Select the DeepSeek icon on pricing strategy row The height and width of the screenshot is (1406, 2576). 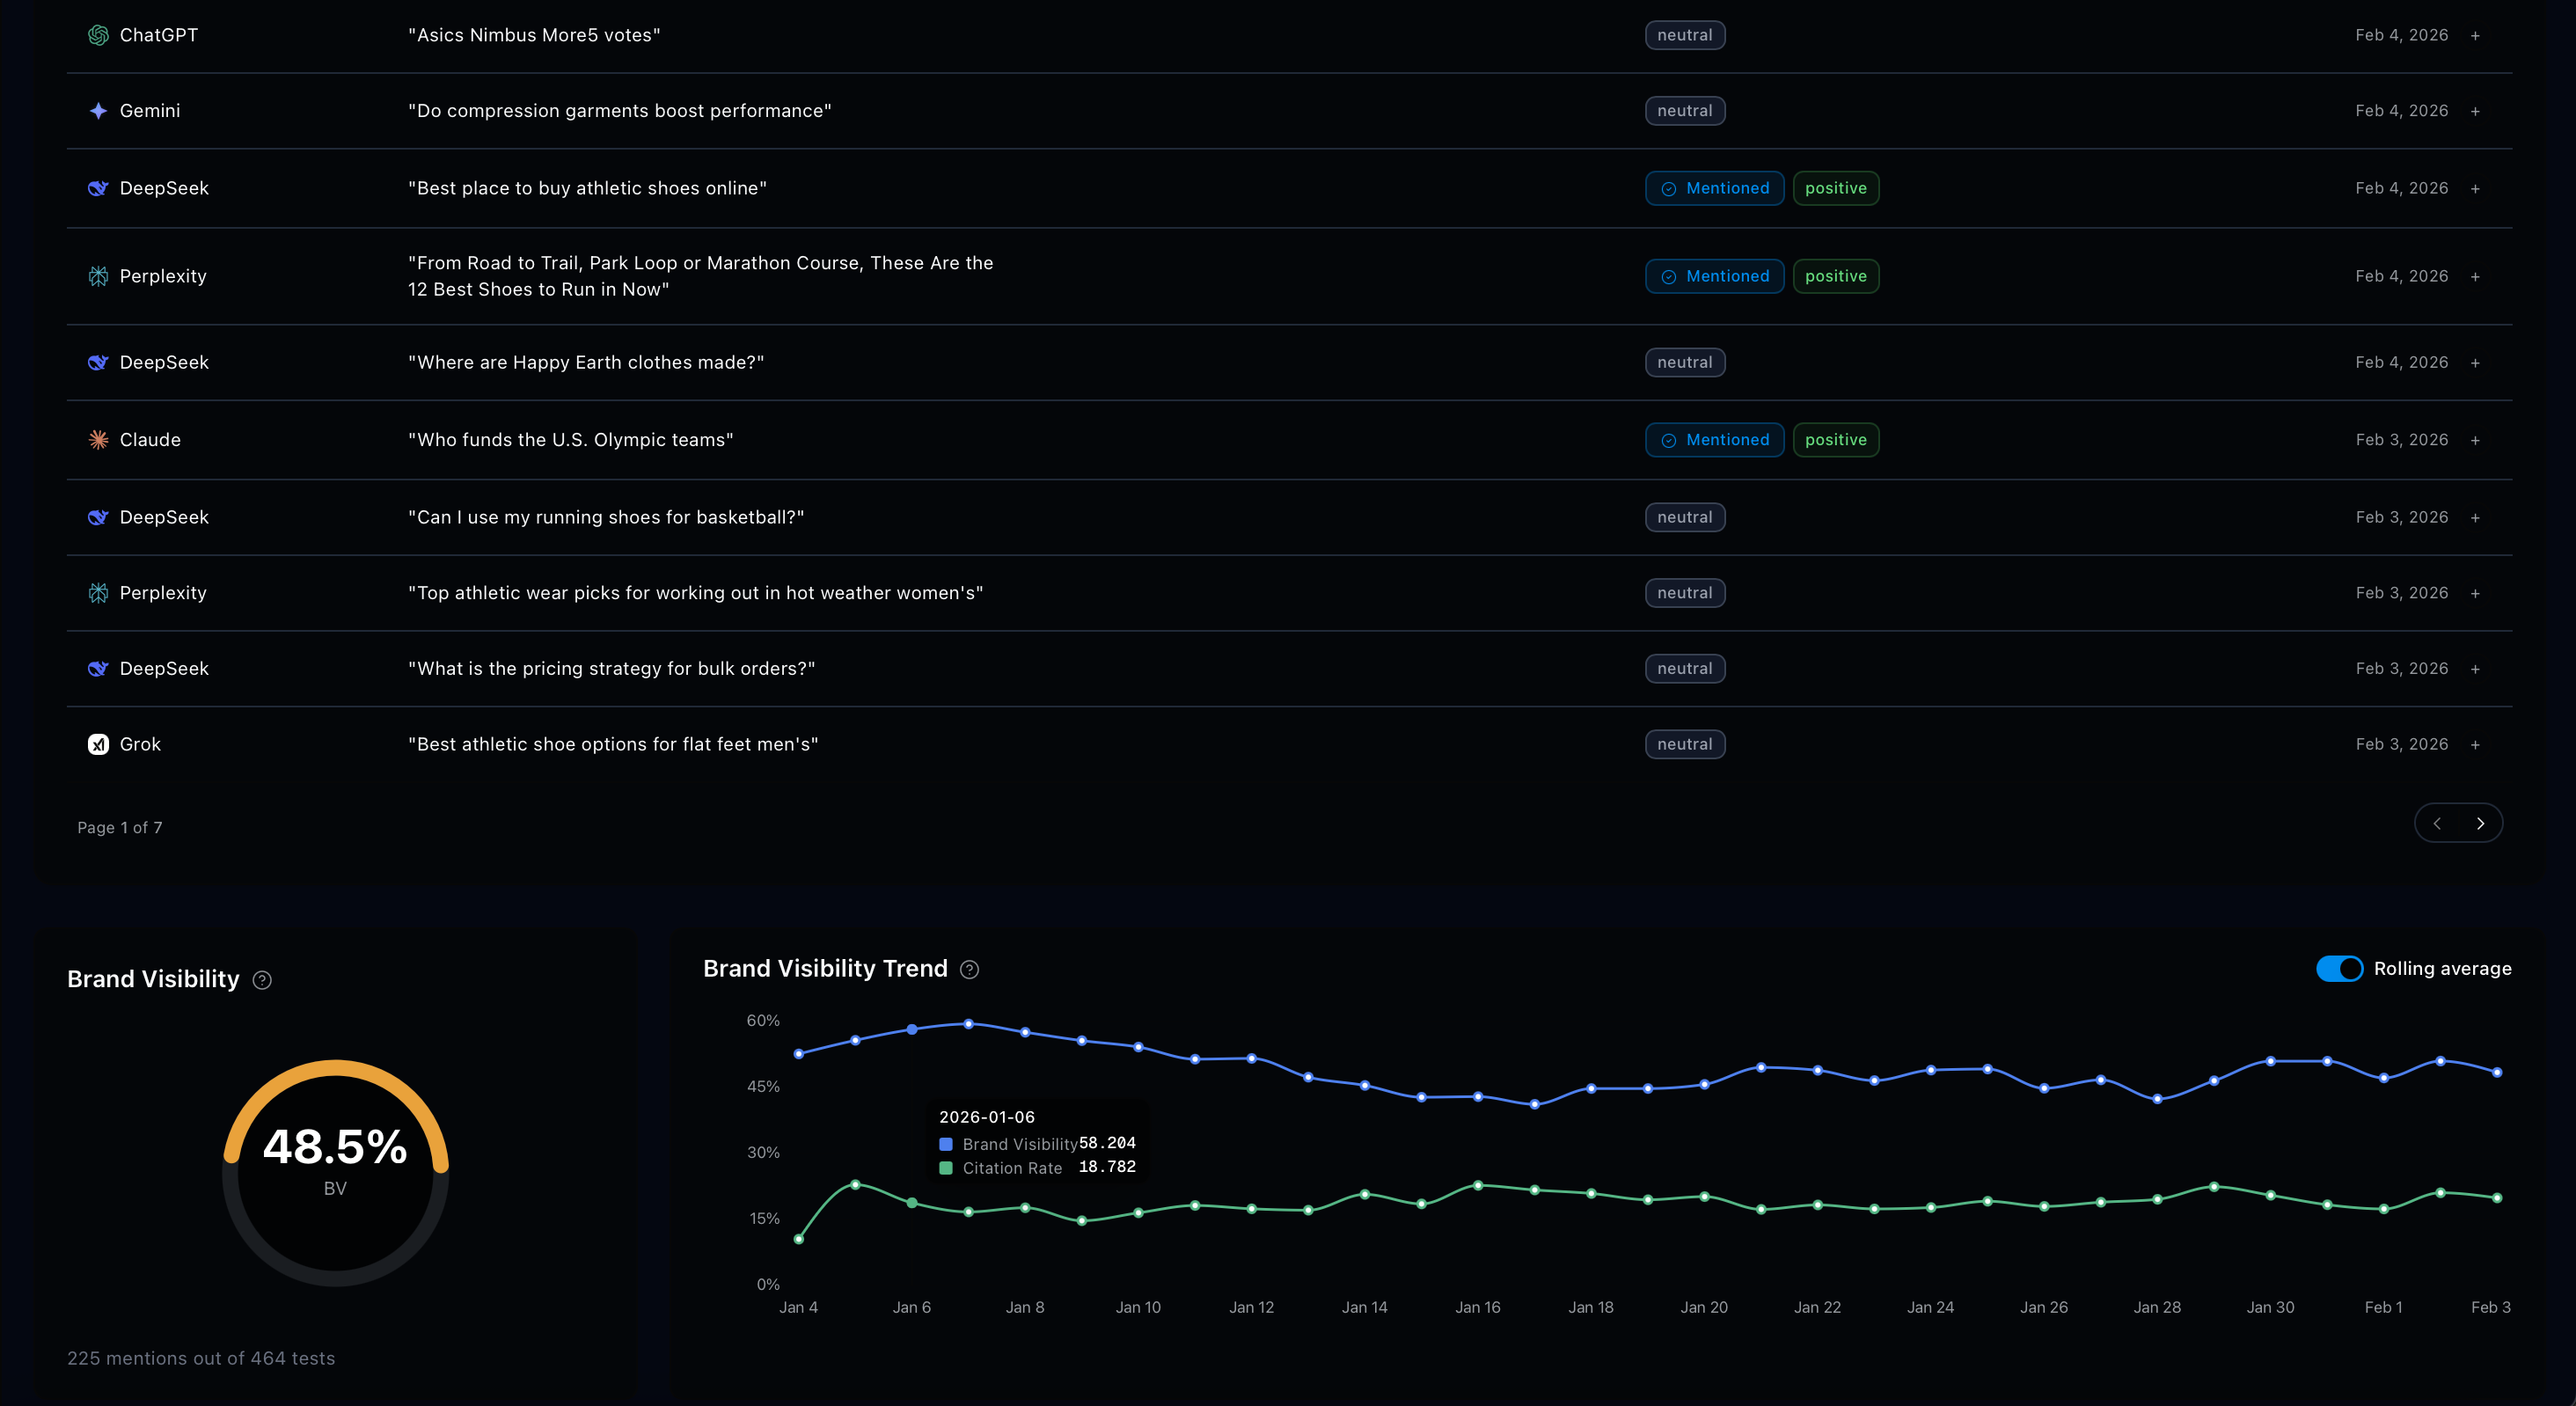[98, 668]
